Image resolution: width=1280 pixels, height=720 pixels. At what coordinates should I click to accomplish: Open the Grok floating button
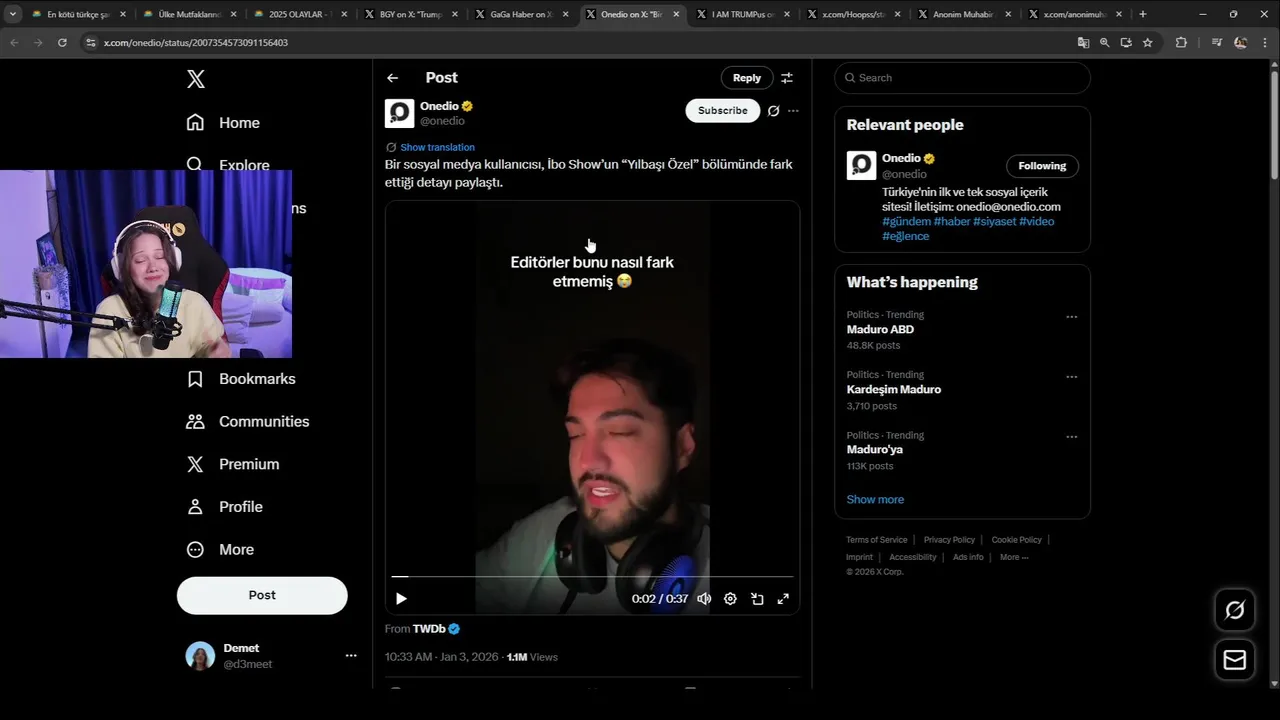point(1235,610)
